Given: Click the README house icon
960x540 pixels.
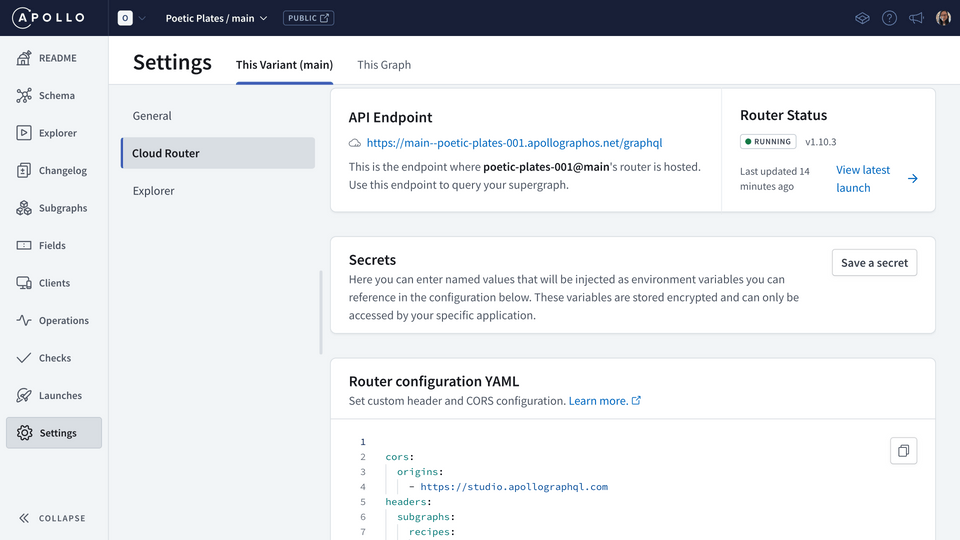Looking at the screenshot, I should point(24,58).
